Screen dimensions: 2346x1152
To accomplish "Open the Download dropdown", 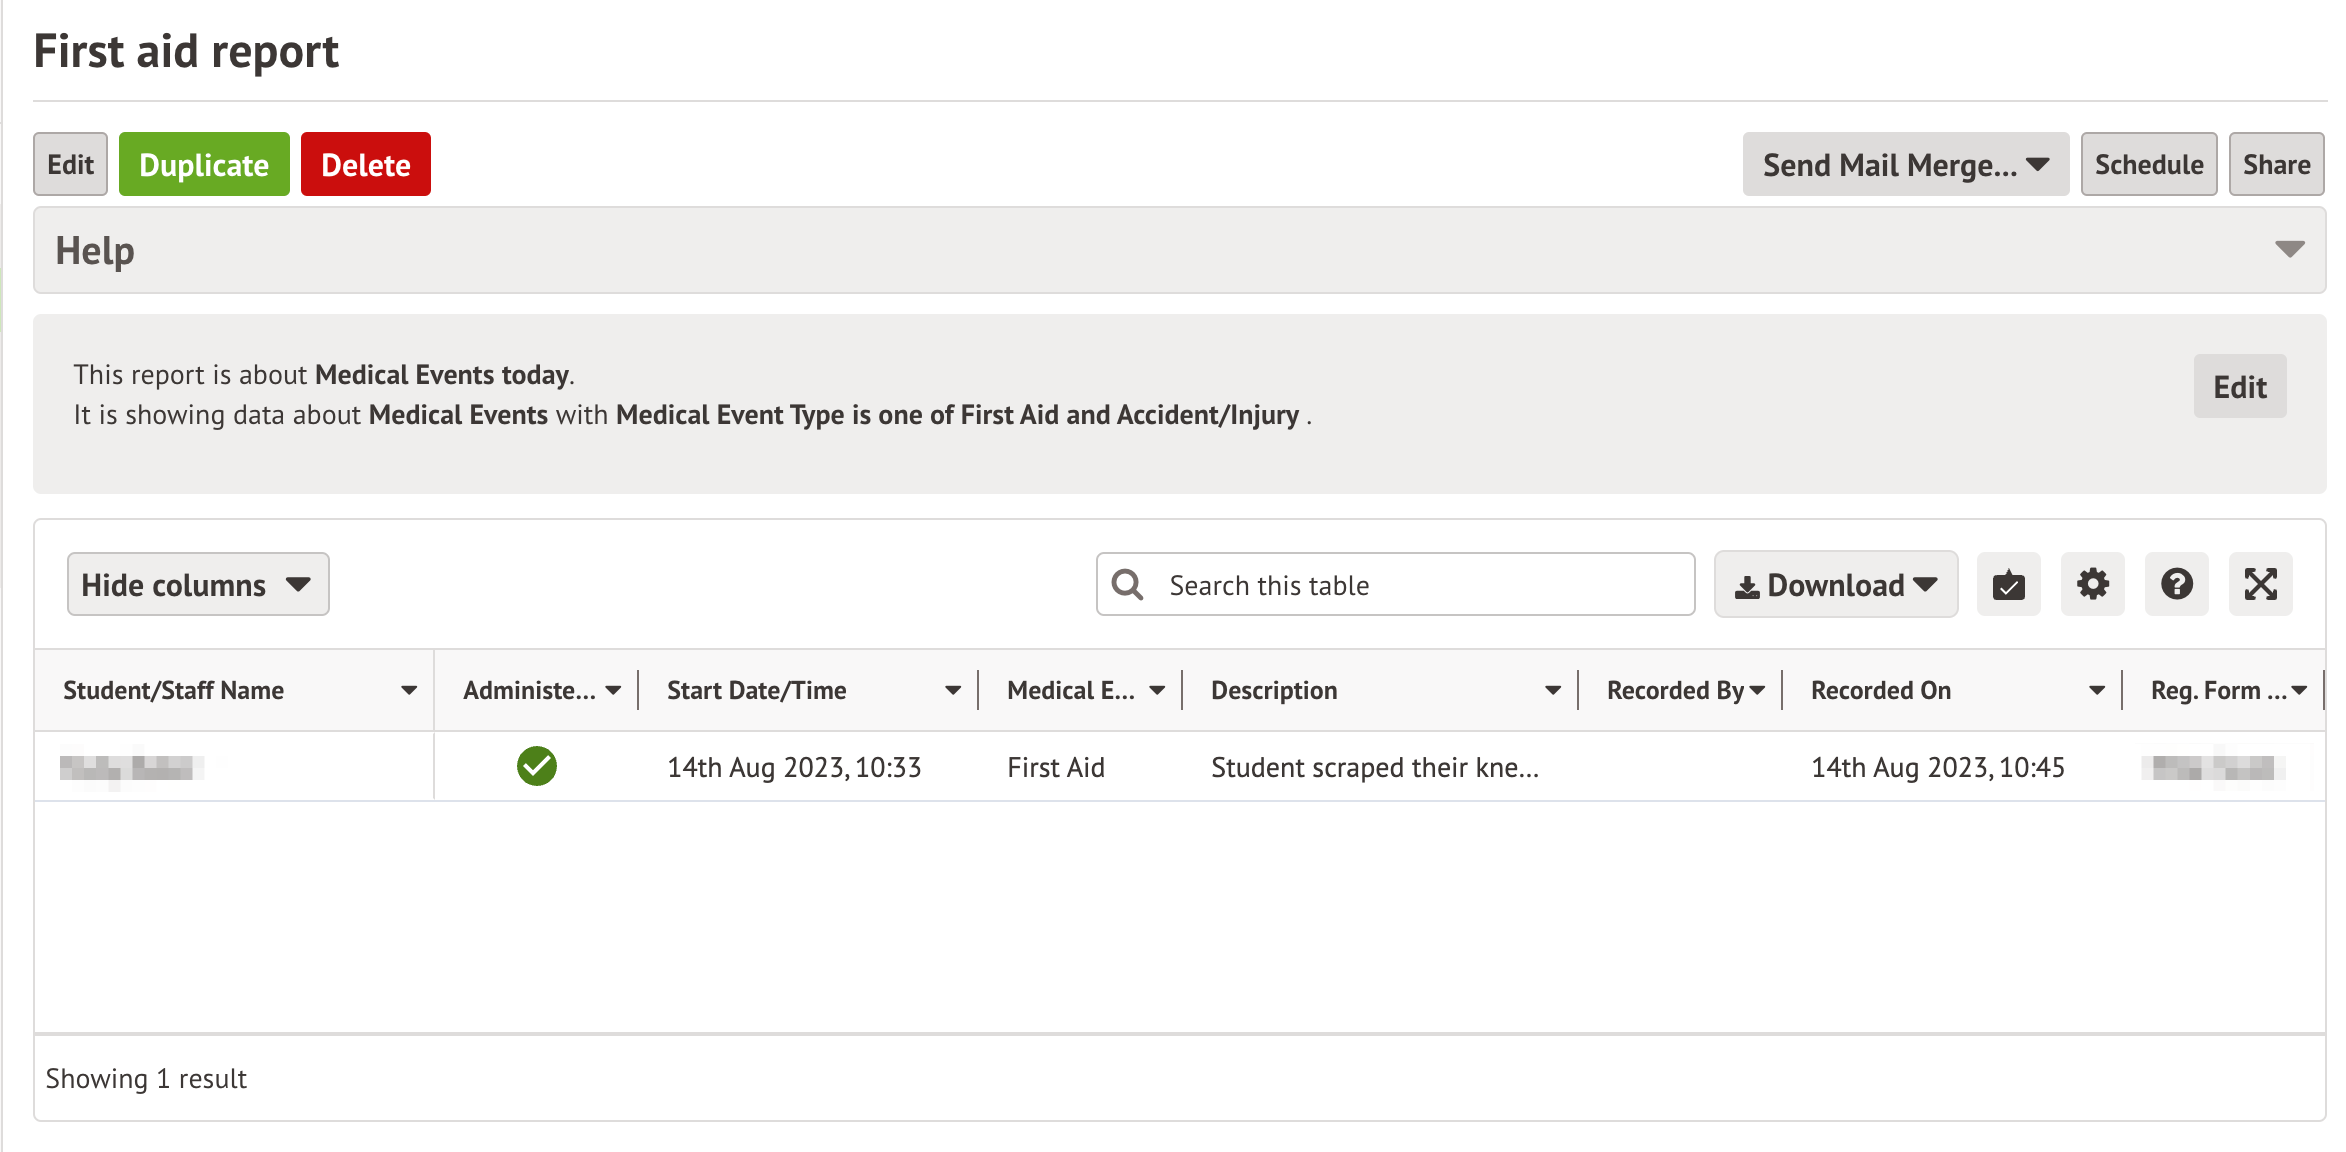I will coord(1836,584).
